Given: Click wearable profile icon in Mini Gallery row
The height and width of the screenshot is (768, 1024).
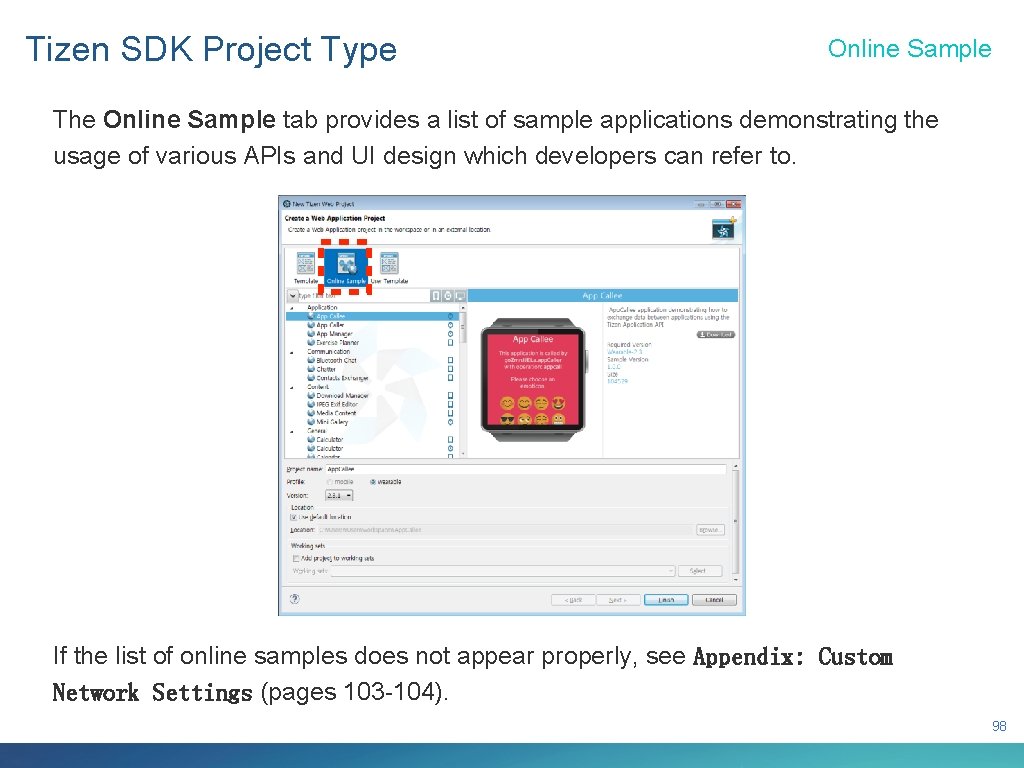Looking at the screenshot, I should click(x=451, y=422).
